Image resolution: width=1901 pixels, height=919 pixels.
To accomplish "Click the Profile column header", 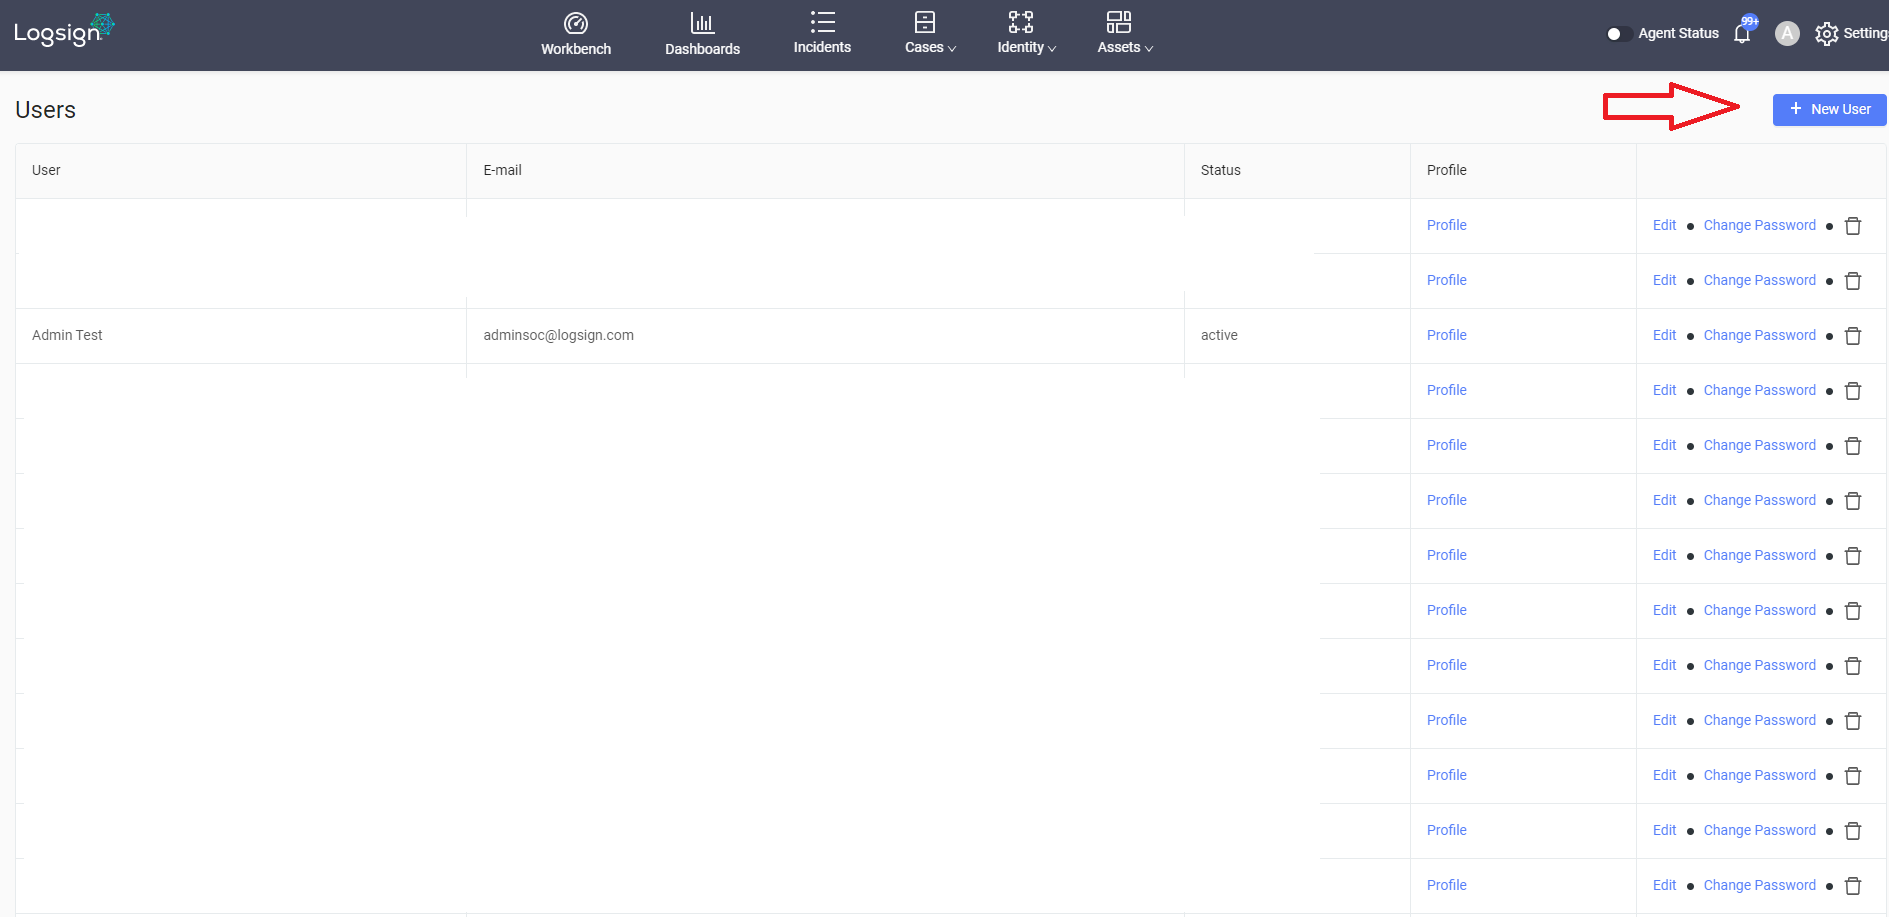I will [1523, 171].
